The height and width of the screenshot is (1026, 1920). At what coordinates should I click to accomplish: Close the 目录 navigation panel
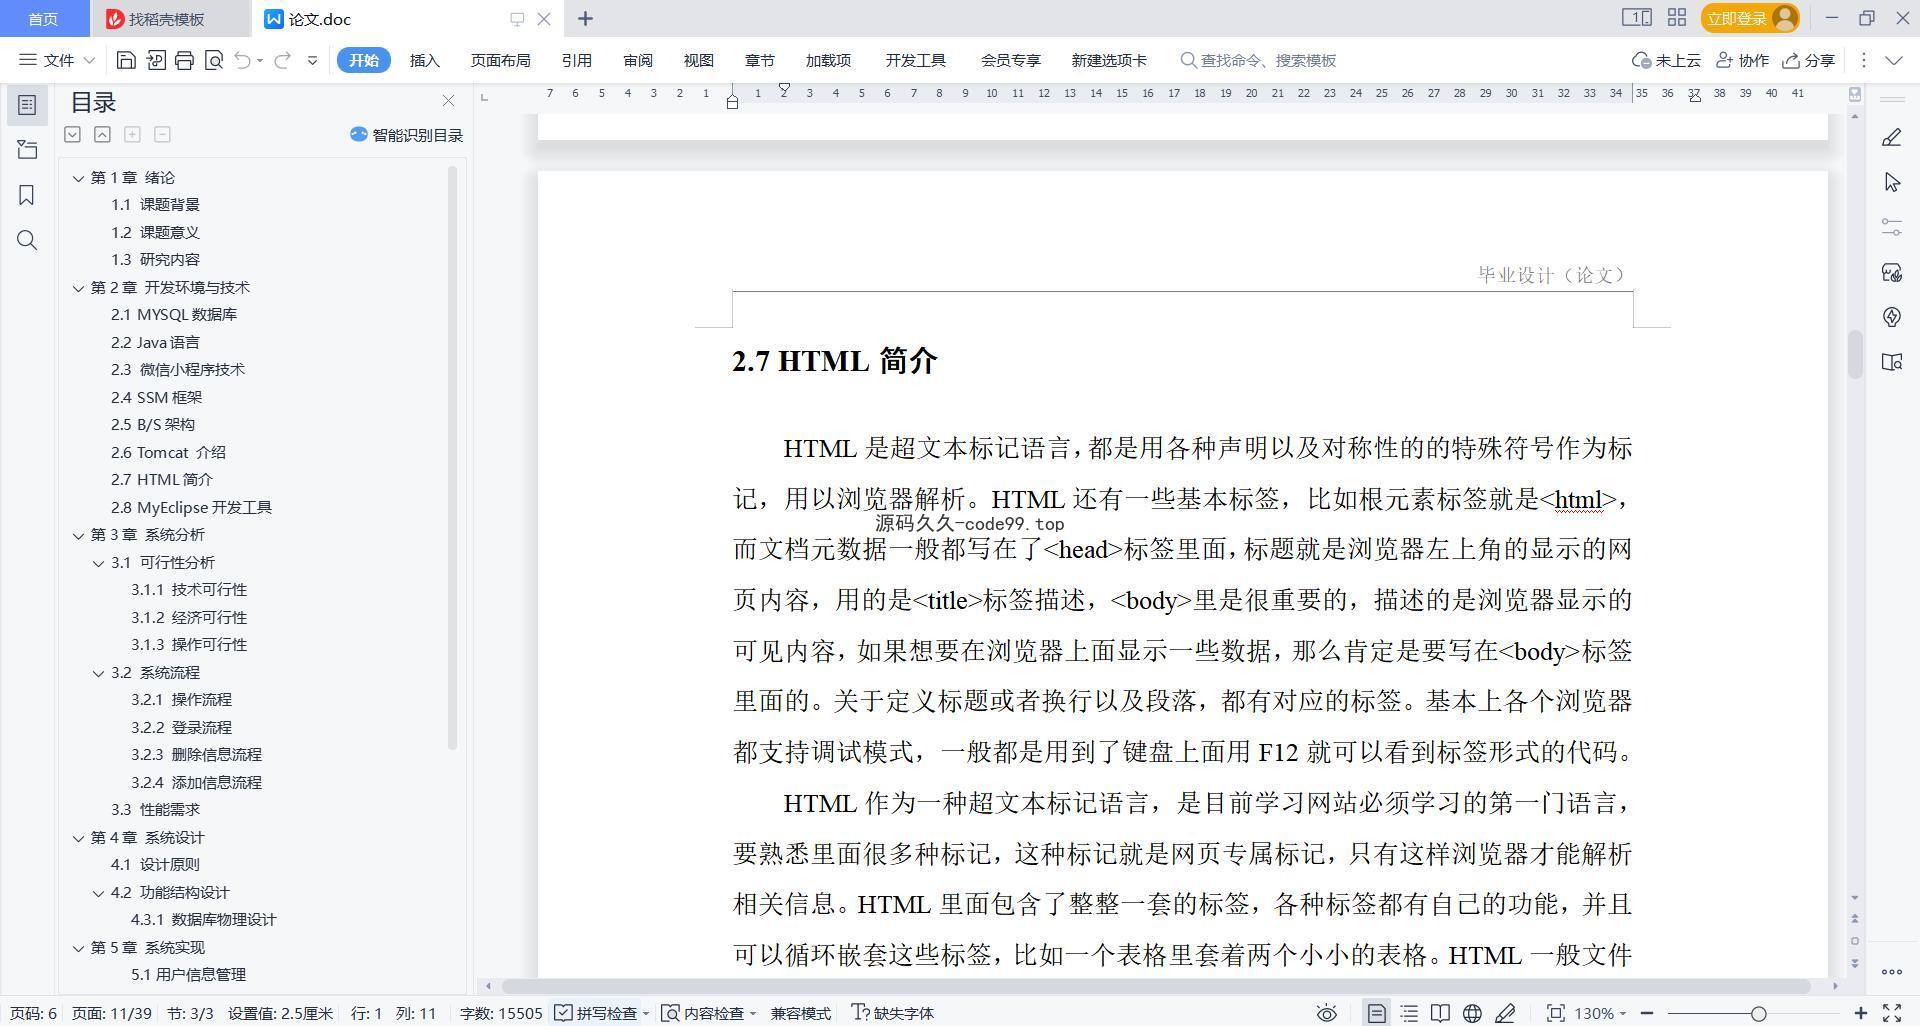point(448,101)
